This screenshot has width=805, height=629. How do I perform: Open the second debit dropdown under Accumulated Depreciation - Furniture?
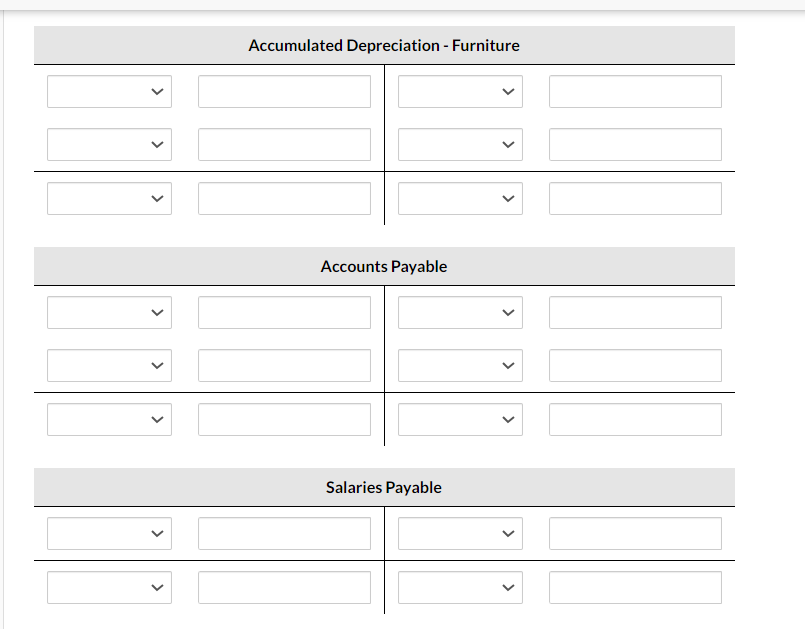(109, 144)
